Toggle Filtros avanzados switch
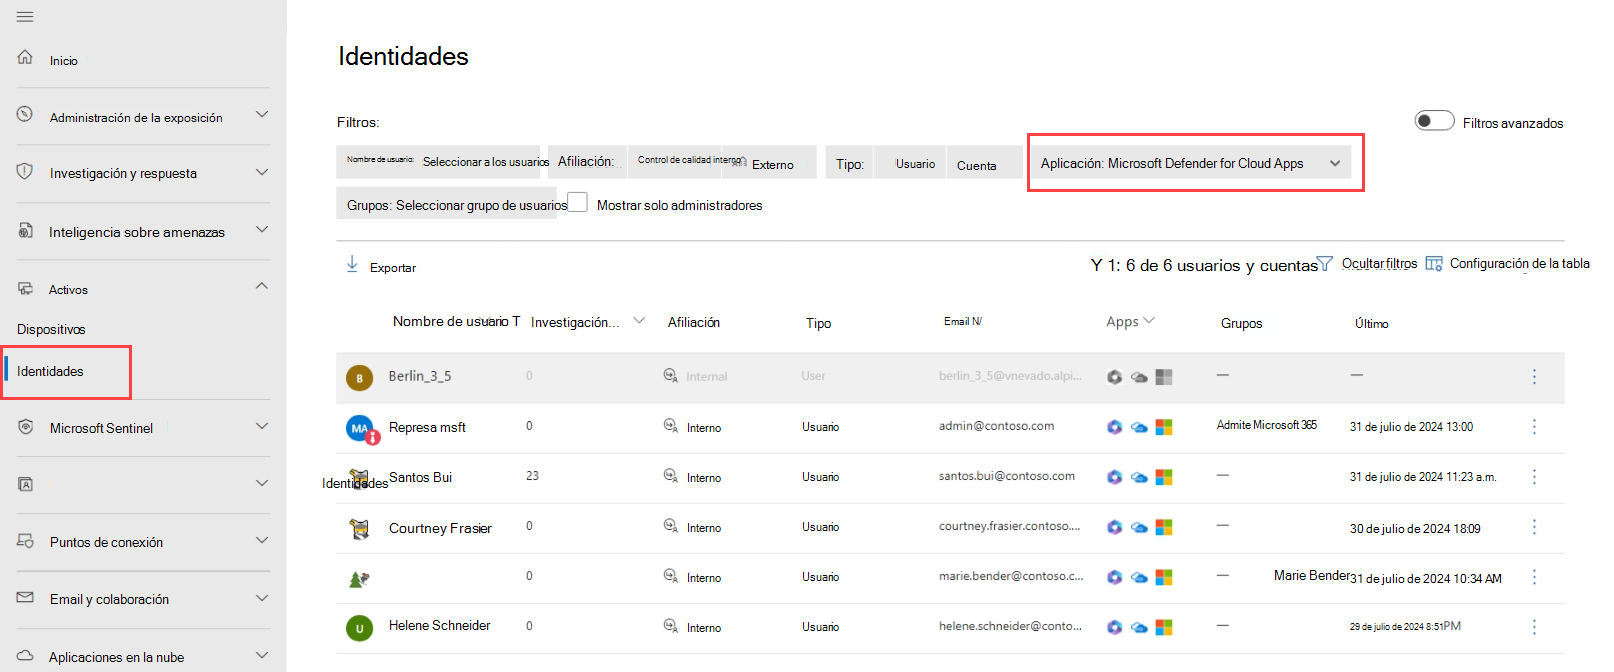 coord(1434,121)
